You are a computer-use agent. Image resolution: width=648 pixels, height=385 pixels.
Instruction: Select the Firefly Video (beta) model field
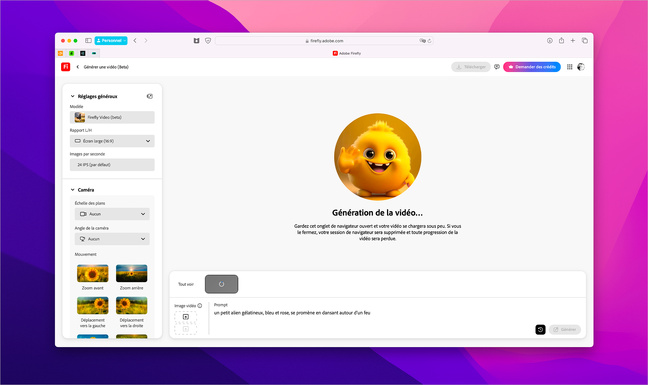112,117
